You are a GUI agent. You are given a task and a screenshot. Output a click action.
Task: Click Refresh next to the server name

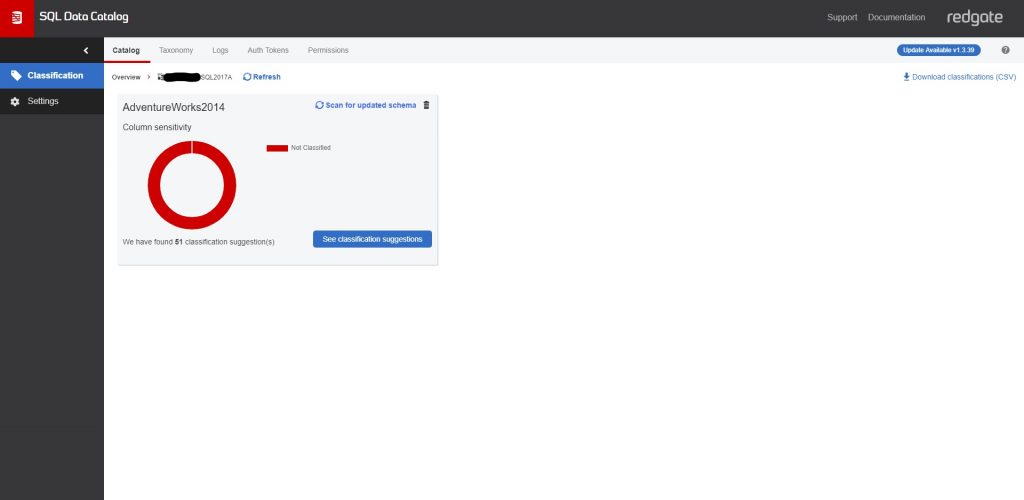[262, 77]
